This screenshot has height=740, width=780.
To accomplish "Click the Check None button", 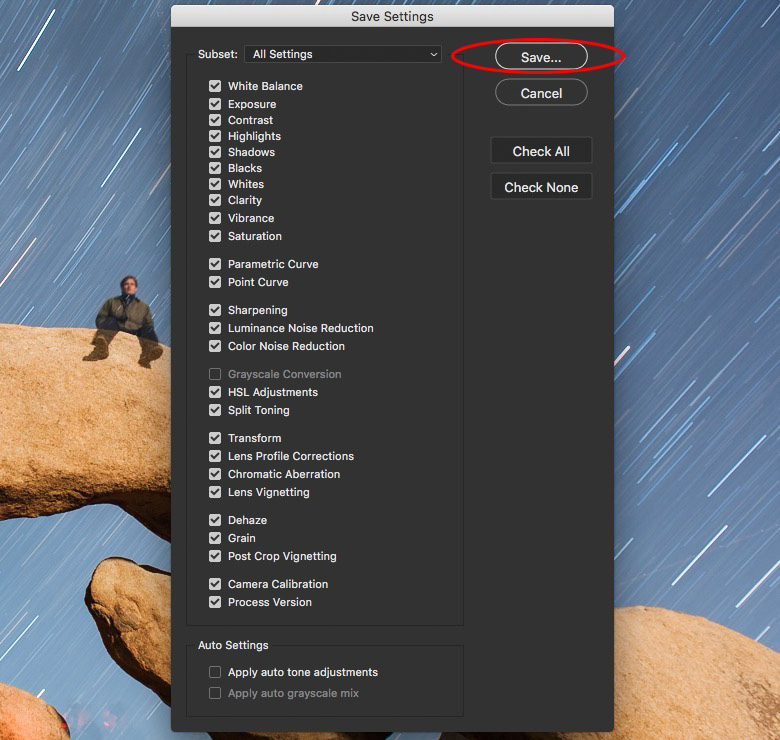I will point(541,187).
